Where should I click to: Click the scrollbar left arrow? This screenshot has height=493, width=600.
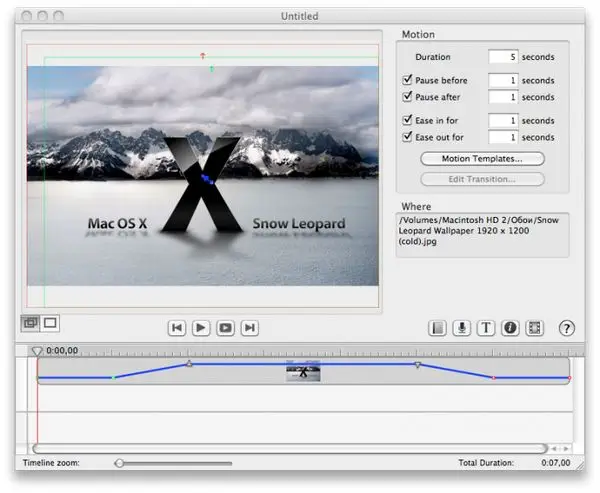(554, 448)
